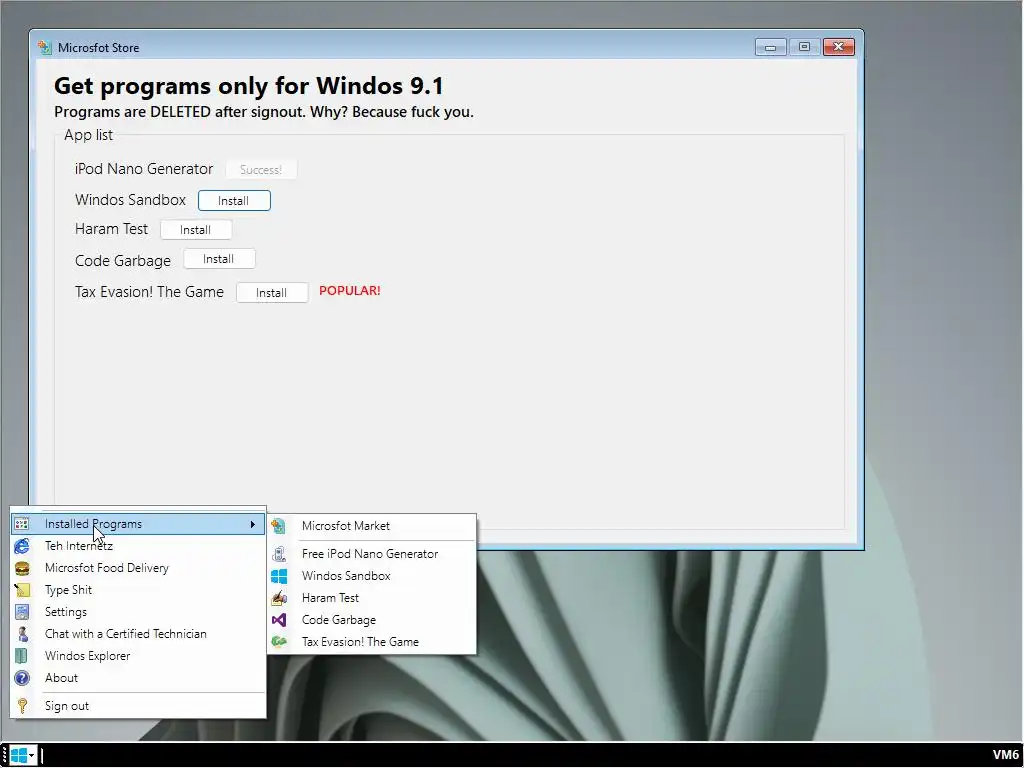Expand the Installed Programs submenu arrow
The width and height of the screenshot is (1024, 768).
(x=253, y=524)
